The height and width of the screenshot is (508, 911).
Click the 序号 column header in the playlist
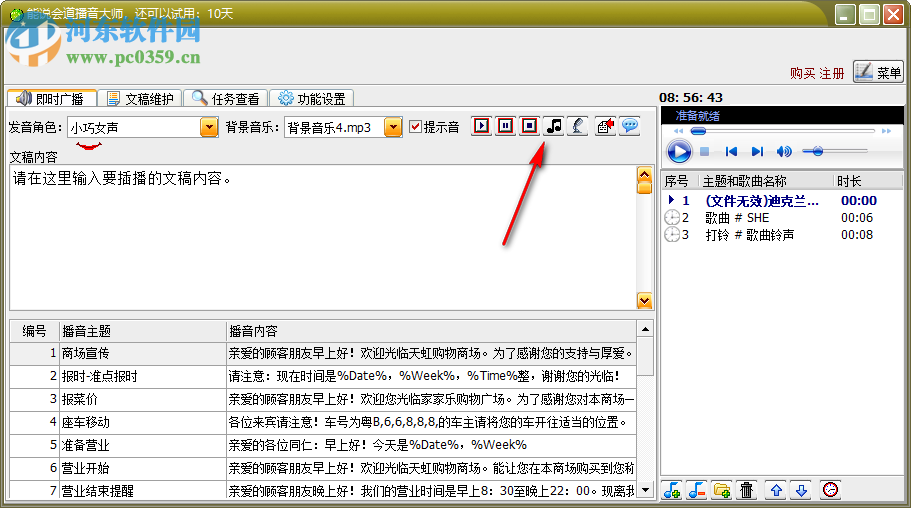click(x=680, y=181)
